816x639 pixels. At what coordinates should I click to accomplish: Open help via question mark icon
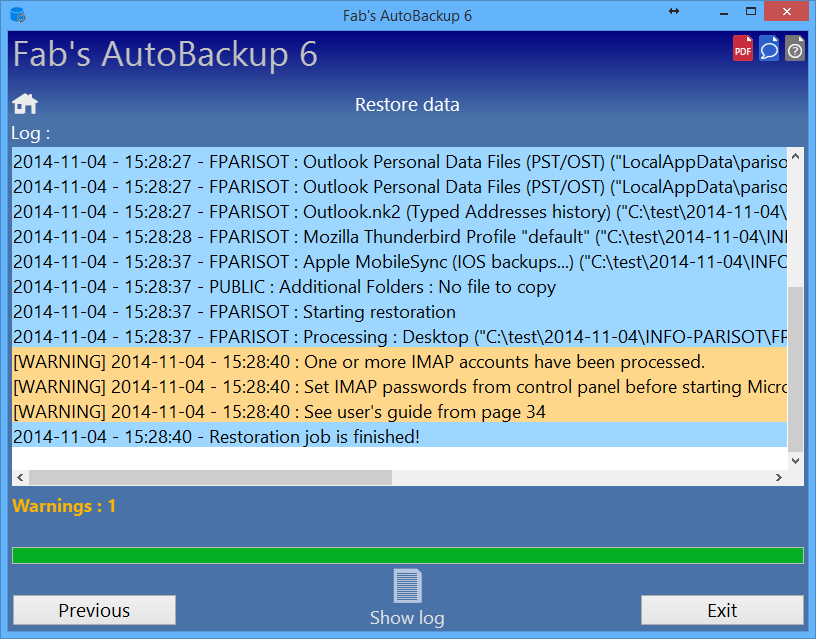click(795, 48)
